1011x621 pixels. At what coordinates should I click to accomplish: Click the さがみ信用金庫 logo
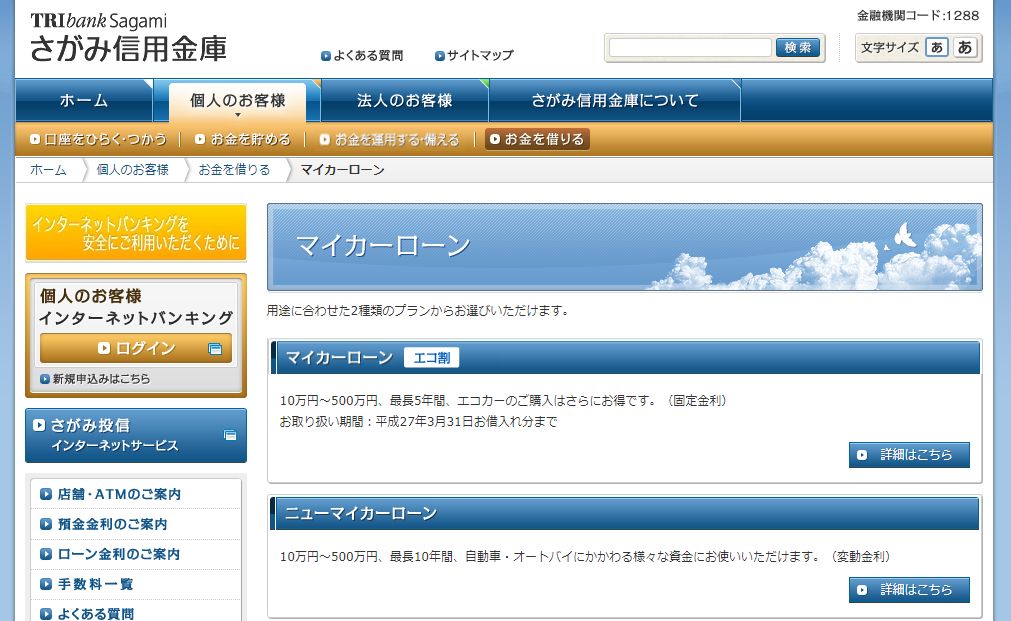[128, 38]
